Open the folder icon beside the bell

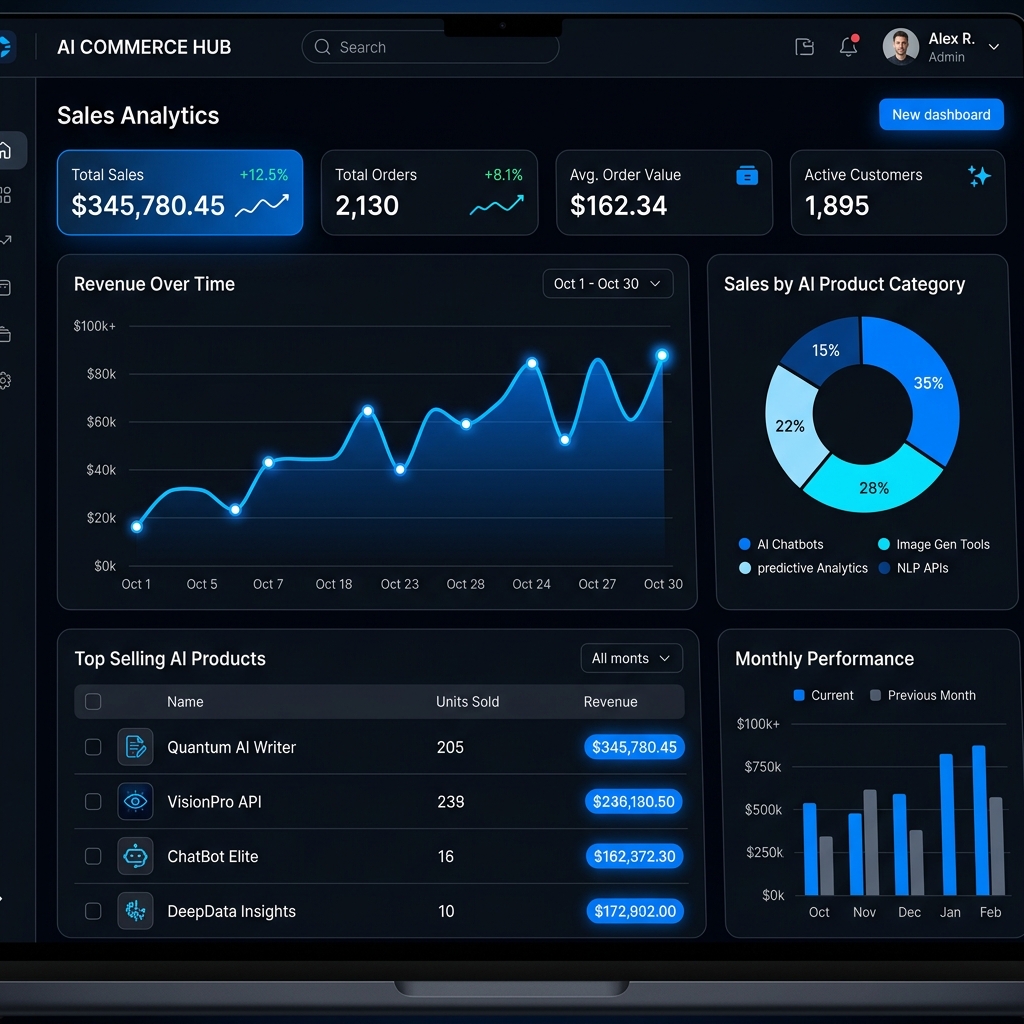[804, 47]
